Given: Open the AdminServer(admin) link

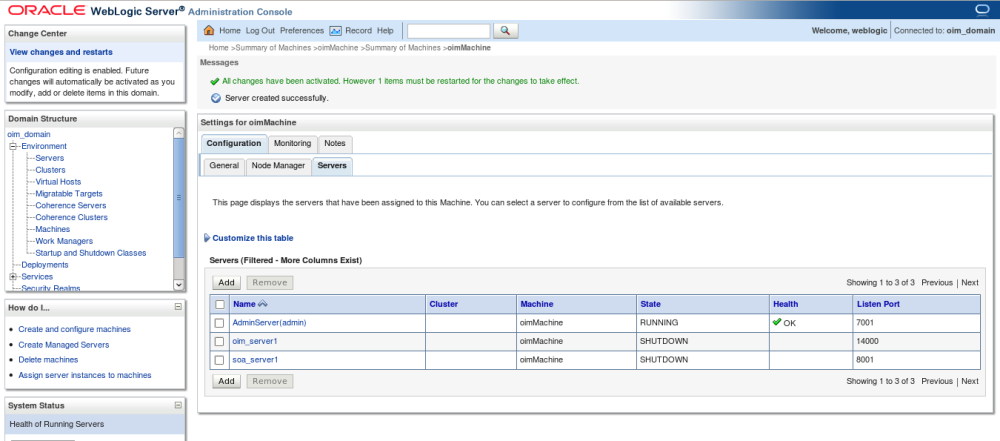Looking at the screenshot, I should click(x=270, y=323).
